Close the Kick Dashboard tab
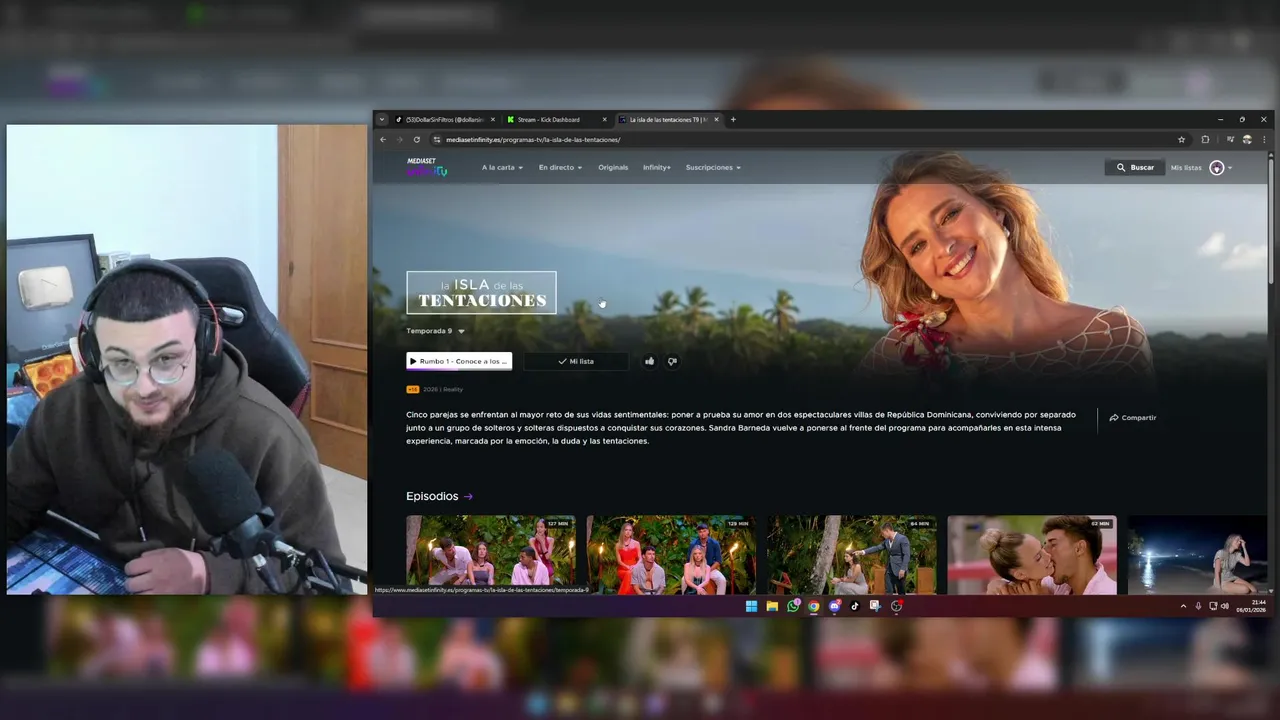The width and height of the screenshot is (1280, 720). point(604,119)
